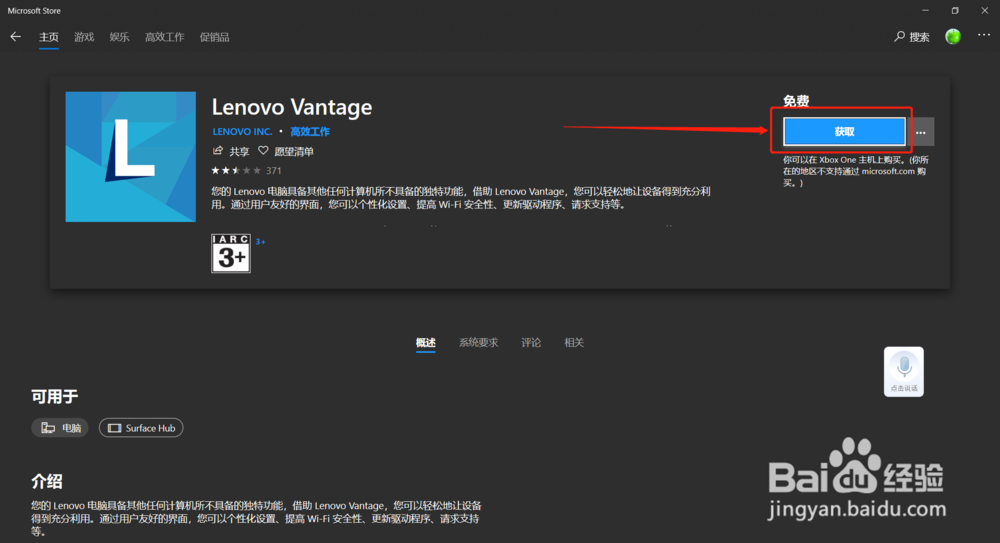Open the top-right more options menu
This screenshot has width=1000, height=543.
pos(983,36)
